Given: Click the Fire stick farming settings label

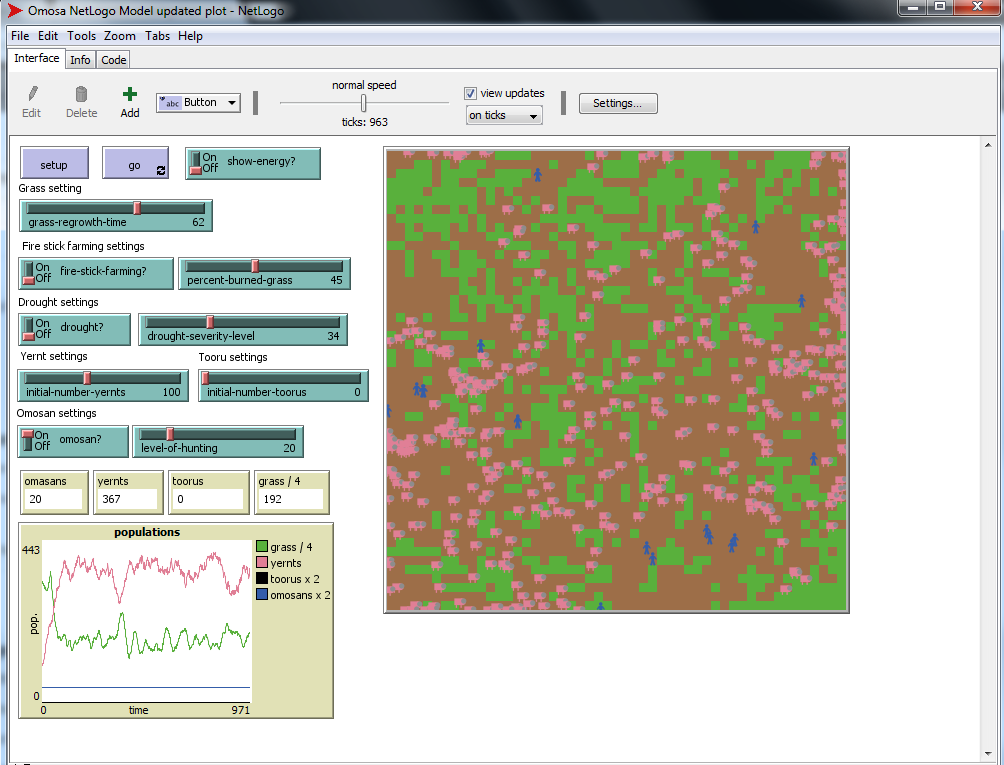Looking at the screenshot, I should pos(83,246).
